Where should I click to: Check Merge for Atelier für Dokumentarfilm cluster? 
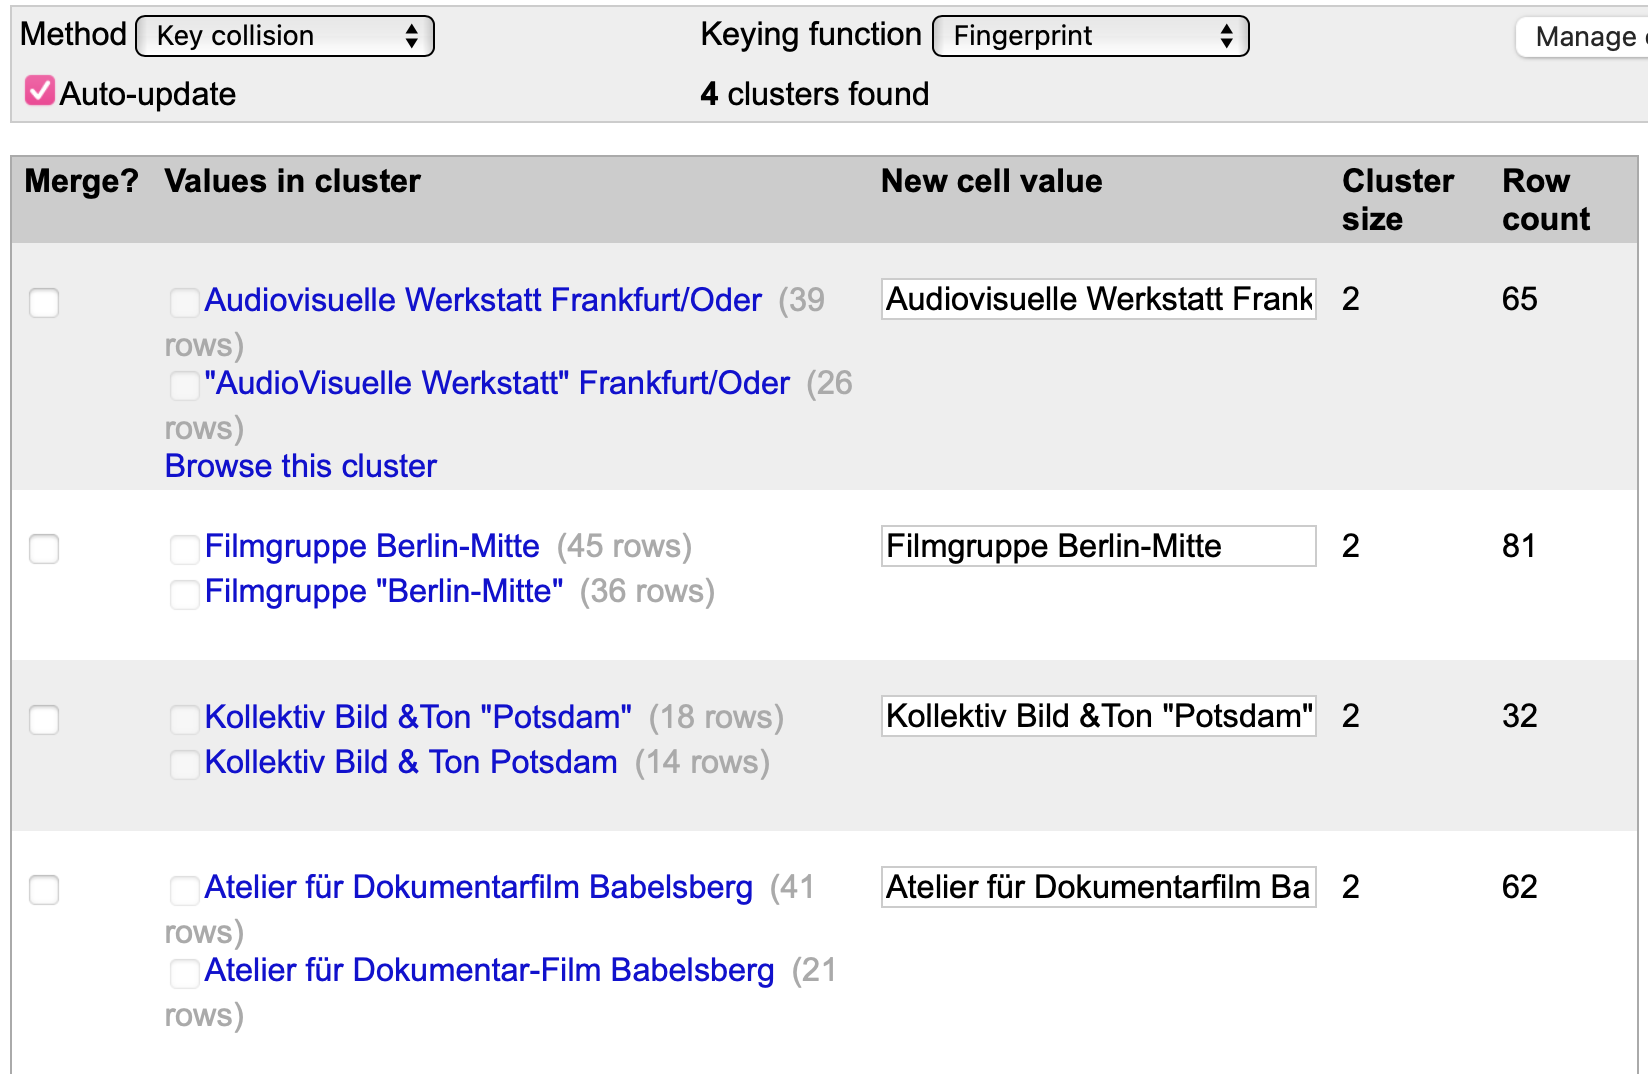point(44,889)
